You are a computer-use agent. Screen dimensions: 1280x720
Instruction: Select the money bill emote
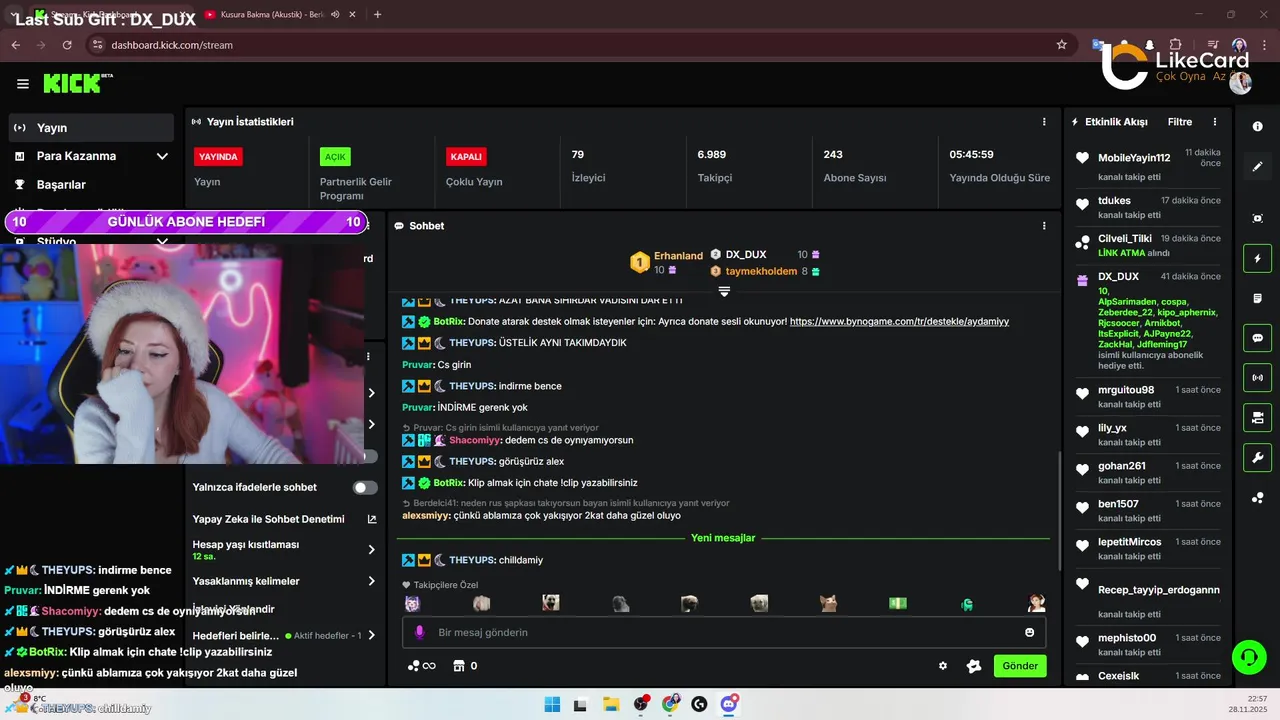point(898,603)
